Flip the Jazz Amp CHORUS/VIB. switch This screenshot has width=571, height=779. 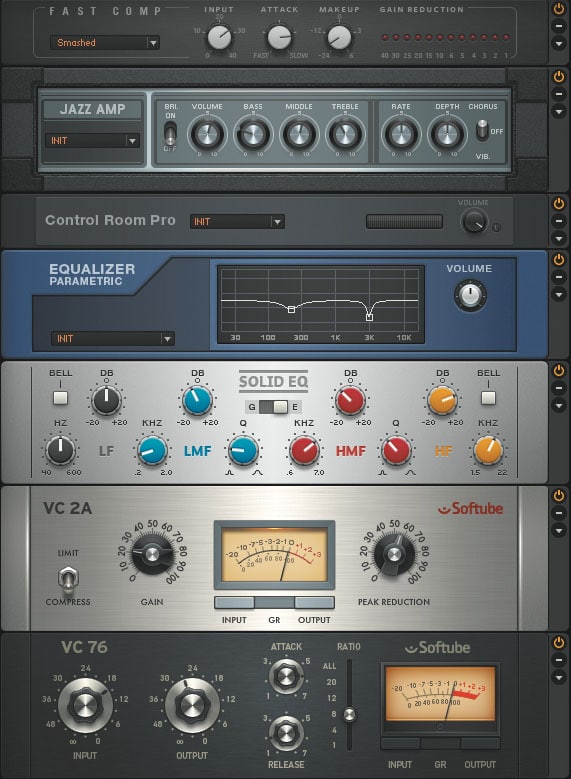pyautogui.click(x=482, y=130)
